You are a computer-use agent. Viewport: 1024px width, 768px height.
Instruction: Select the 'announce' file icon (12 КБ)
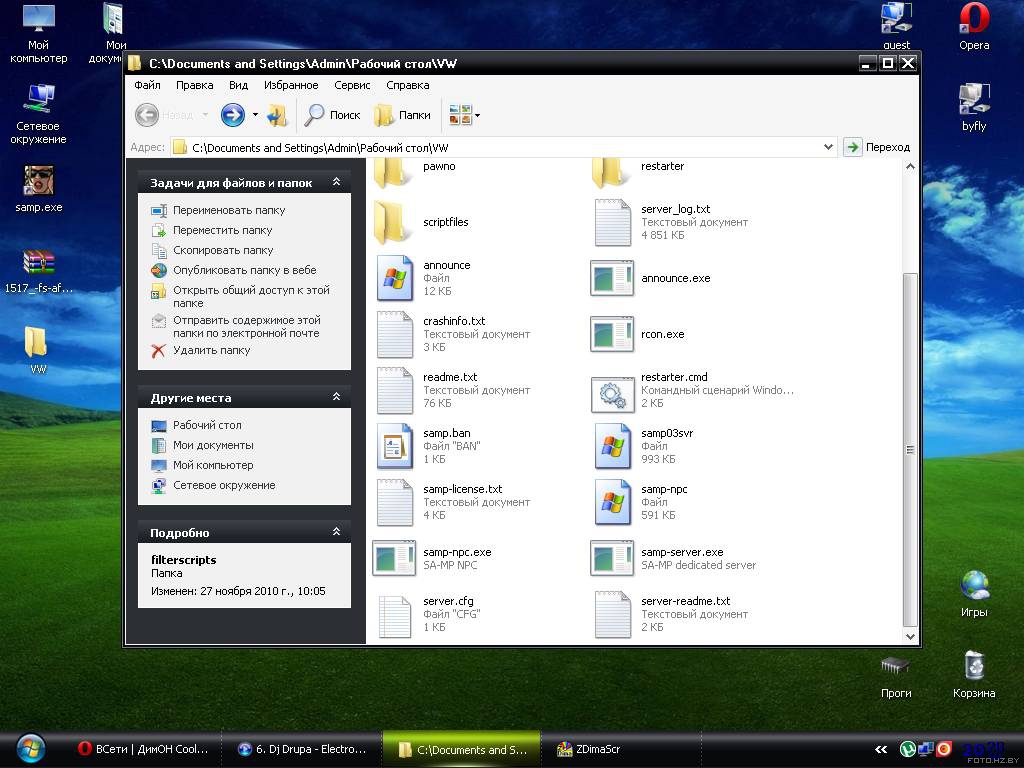click(394, 278)
